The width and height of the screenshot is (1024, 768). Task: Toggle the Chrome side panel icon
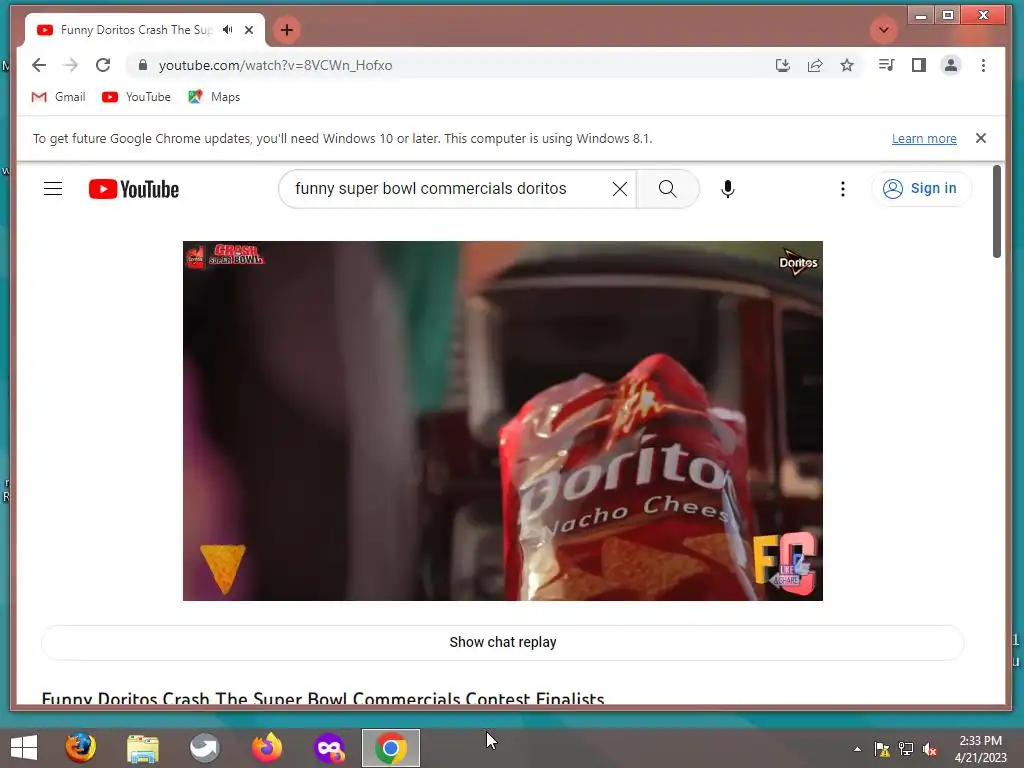click(x=919, y=65)
